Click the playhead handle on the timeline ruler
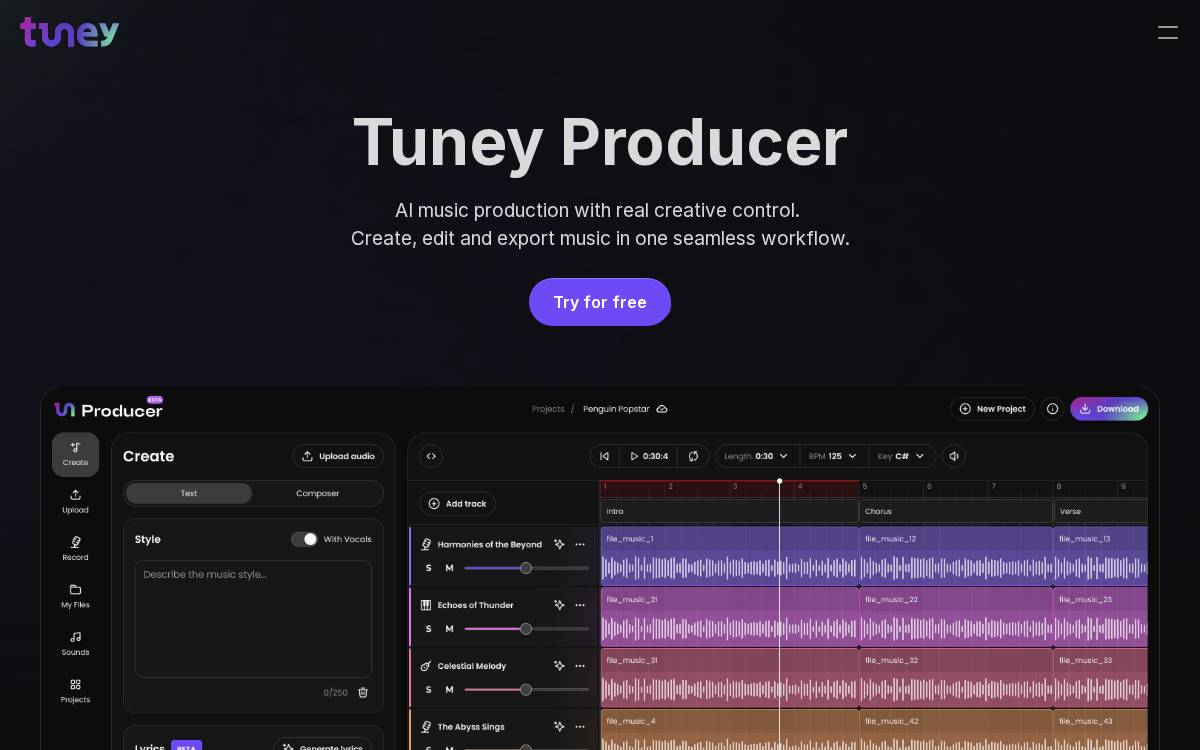Image resolution: width=1200 pixels, height=750 pixels. [779, 482]
